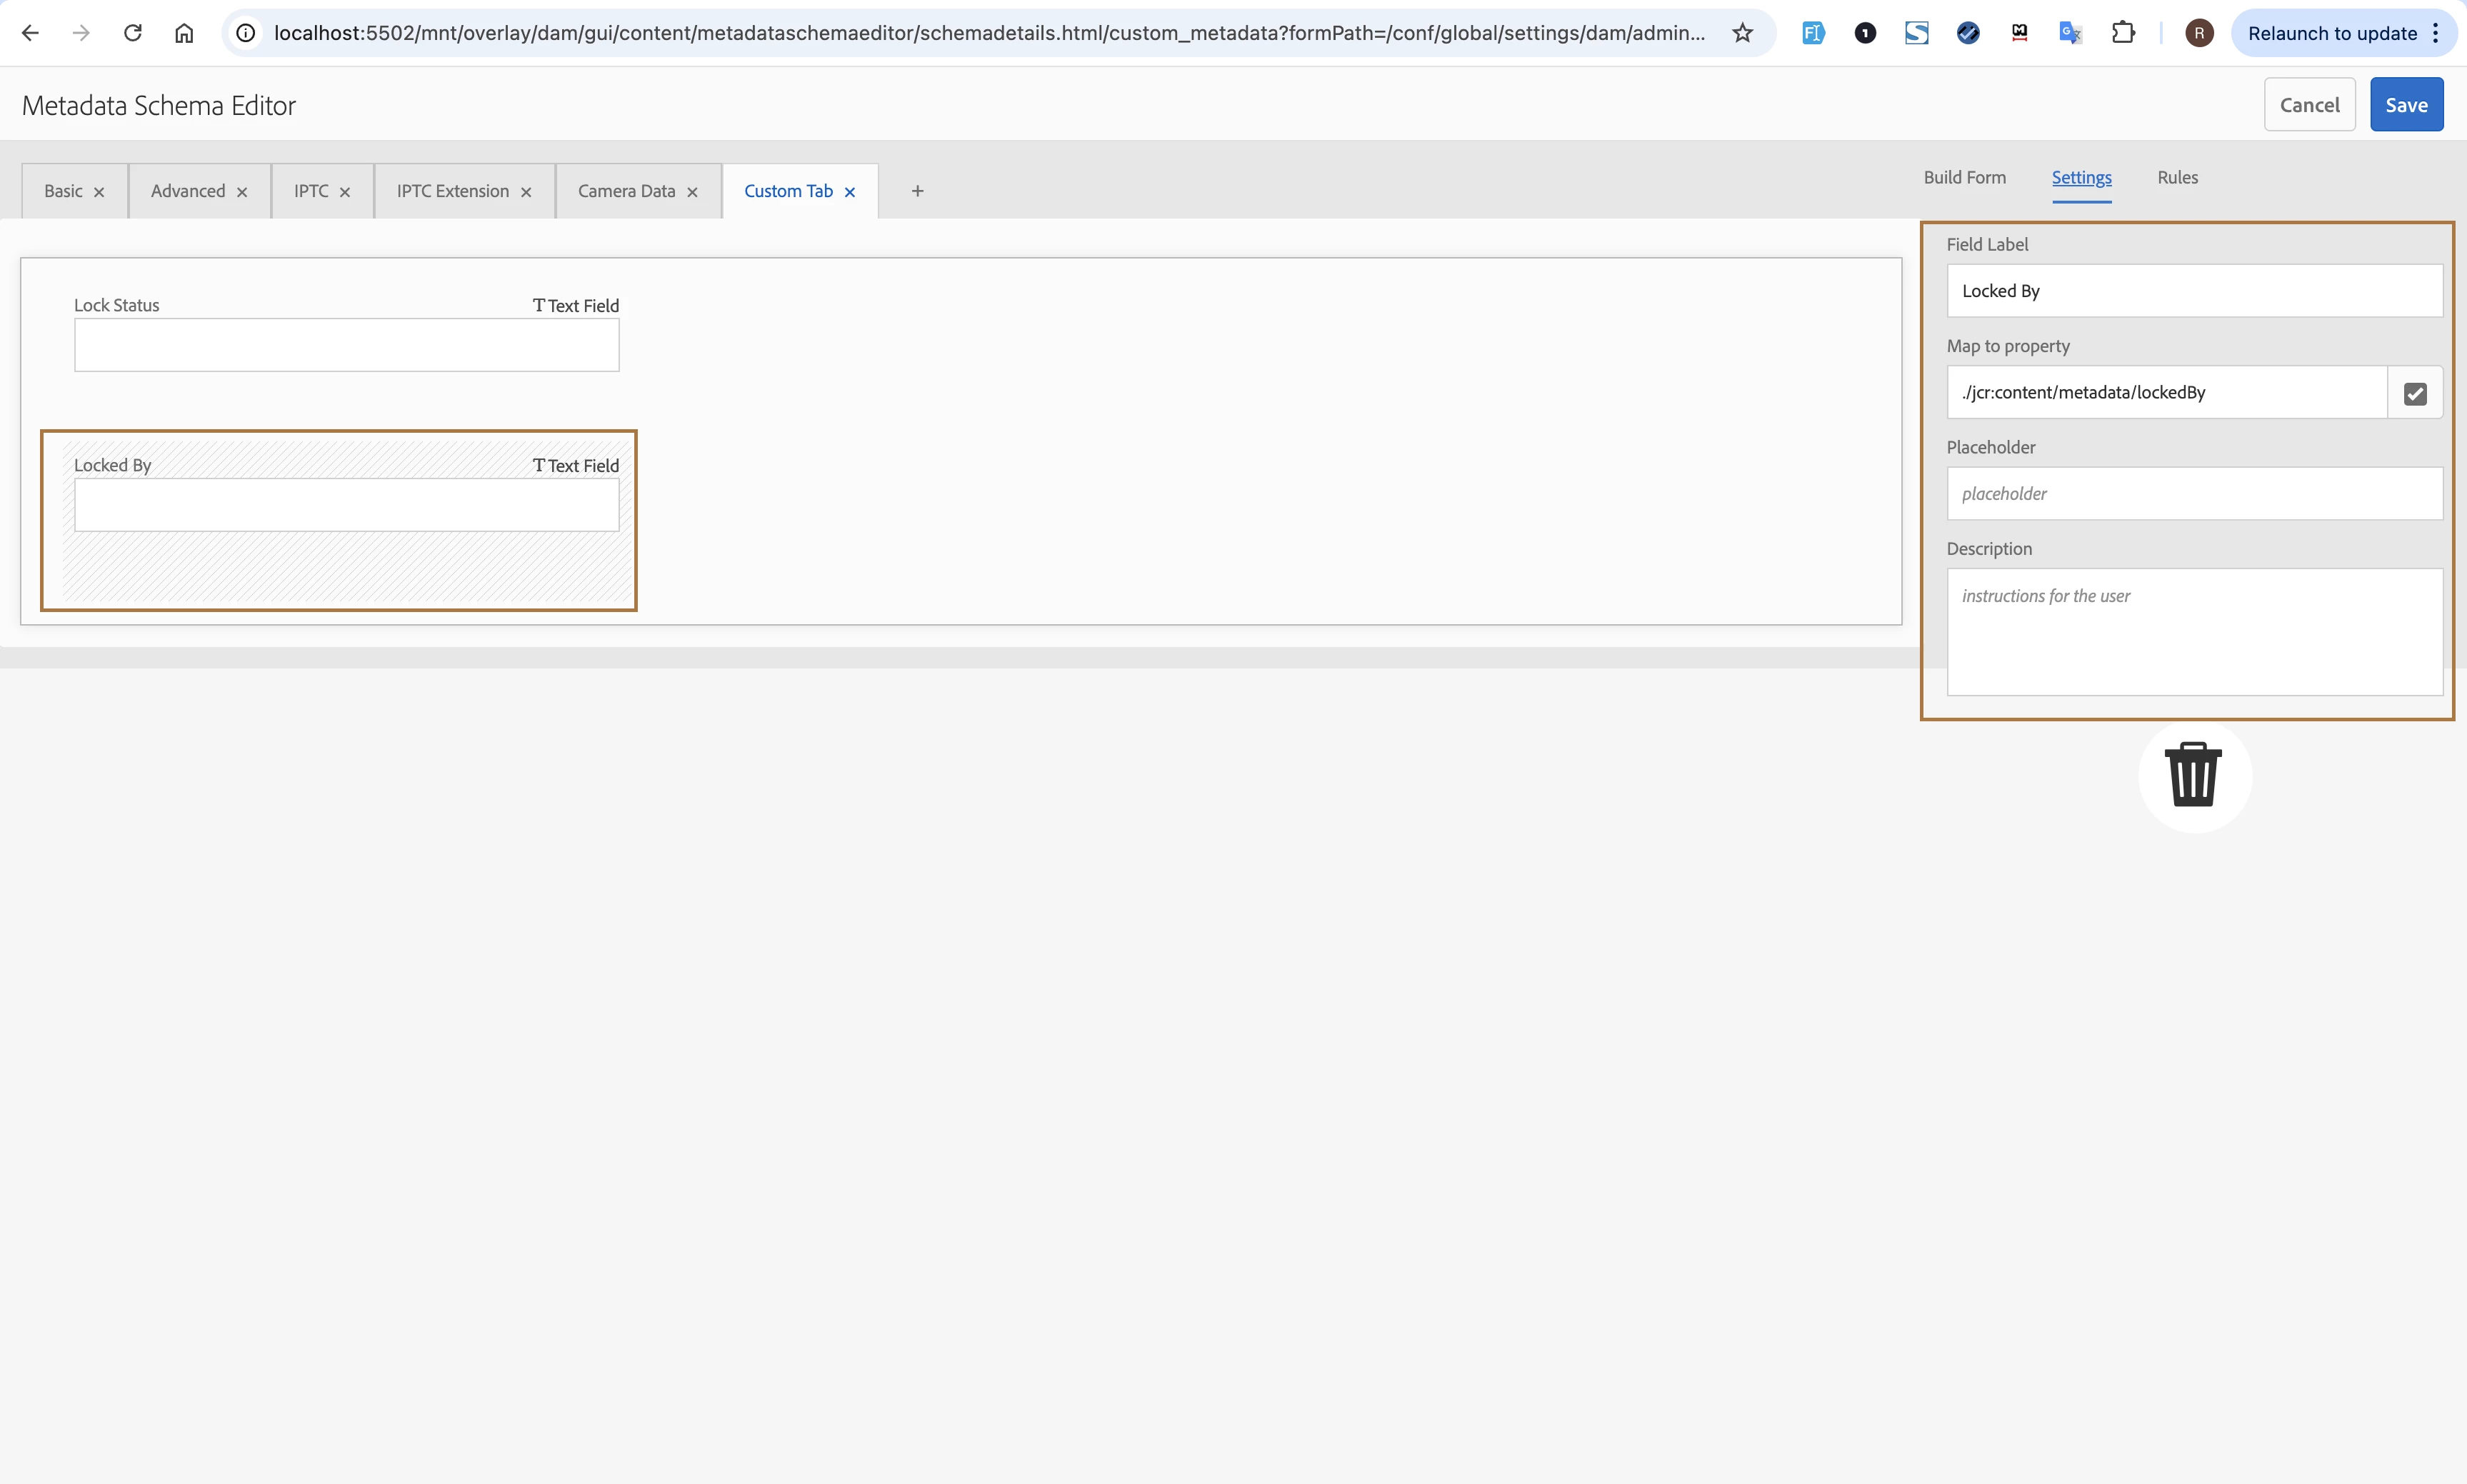Select the IPTC tab
The height and width of the screenshot is (1484, 2467).
point(311,191)
